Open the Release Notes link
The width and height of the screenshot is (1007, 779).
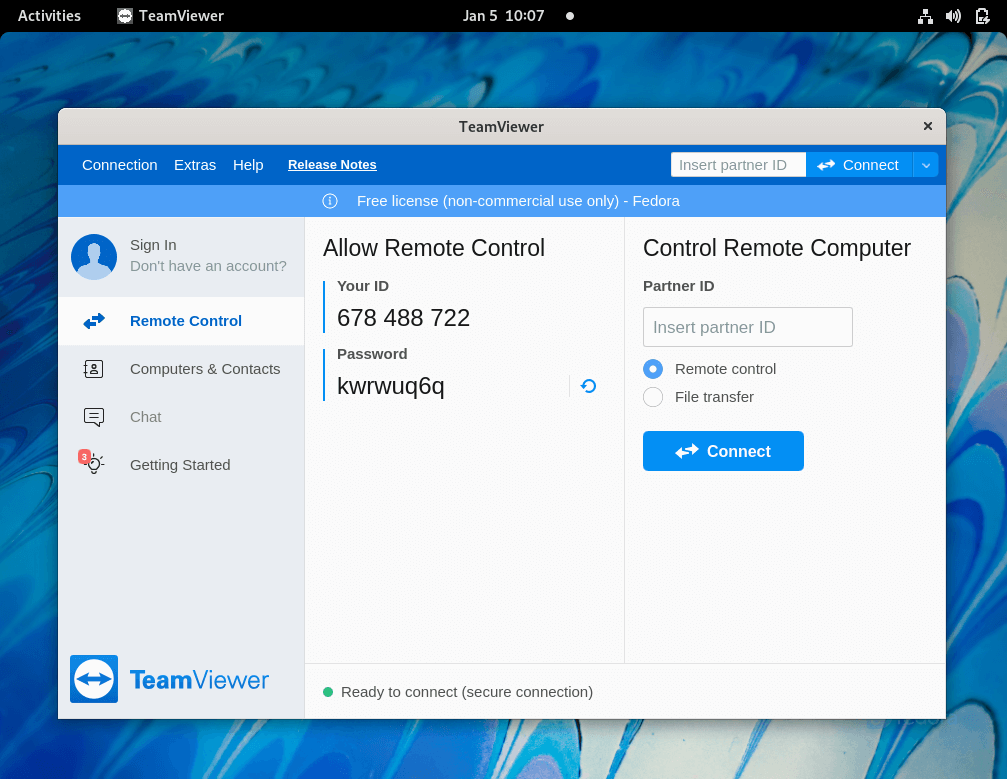click(332, 164)
